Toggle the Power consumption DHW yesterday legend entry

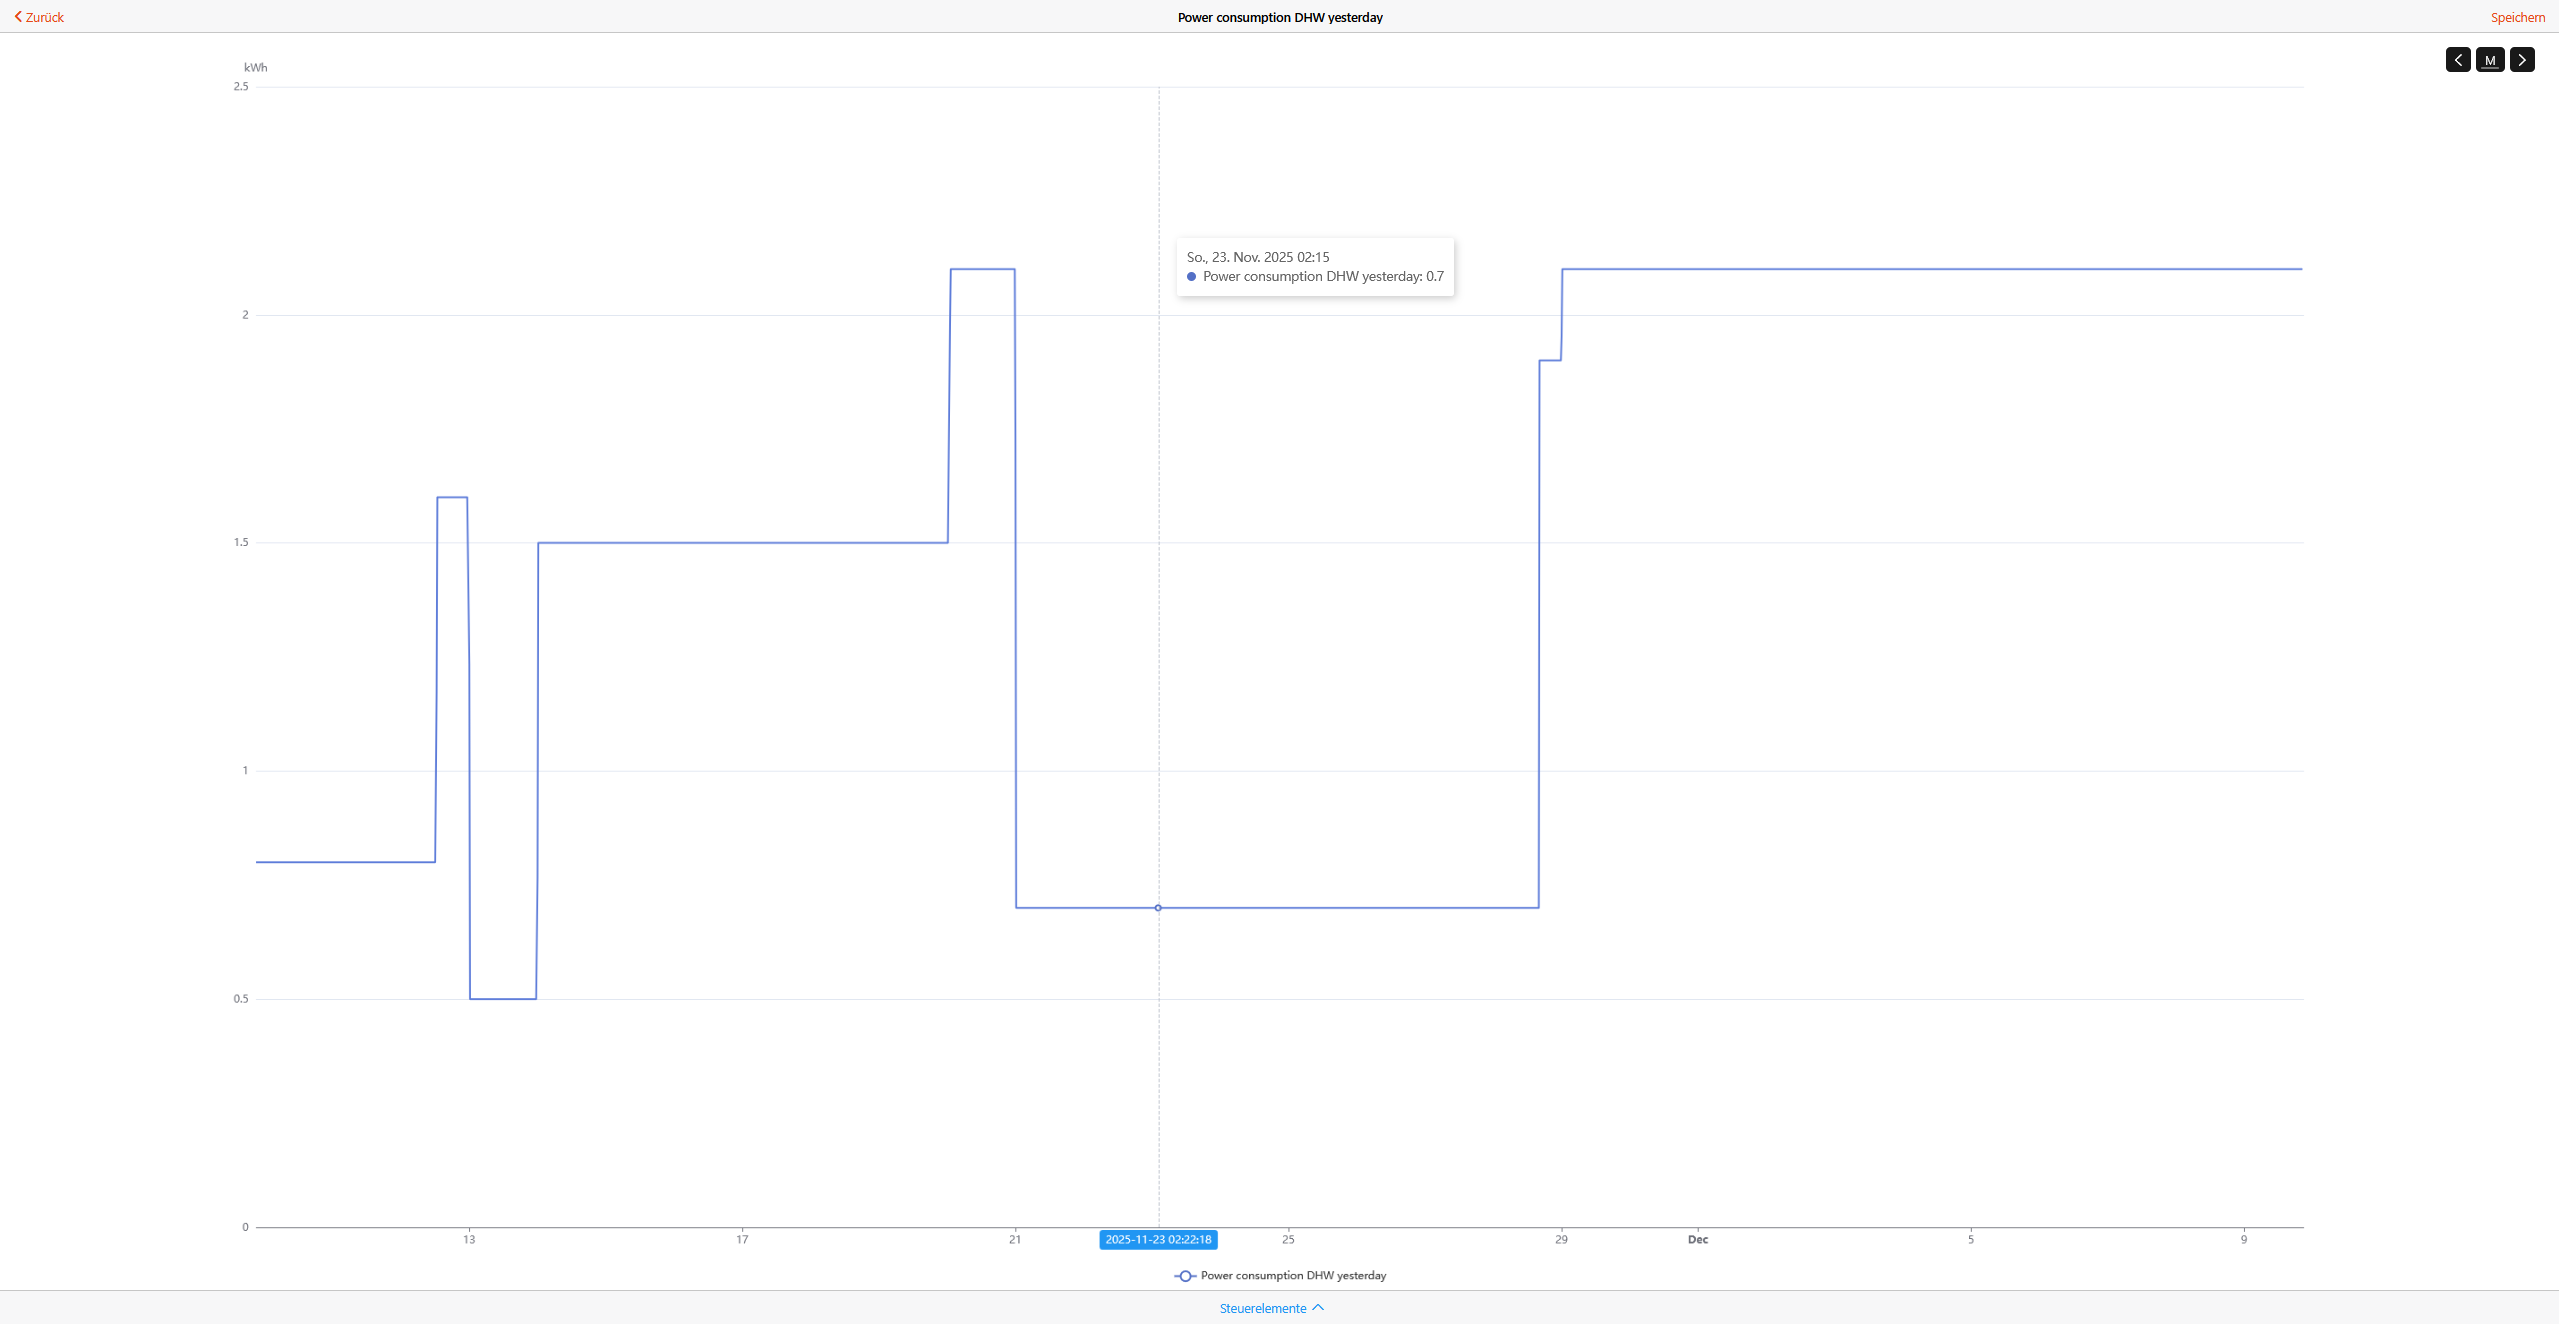pos(1292,1275)
